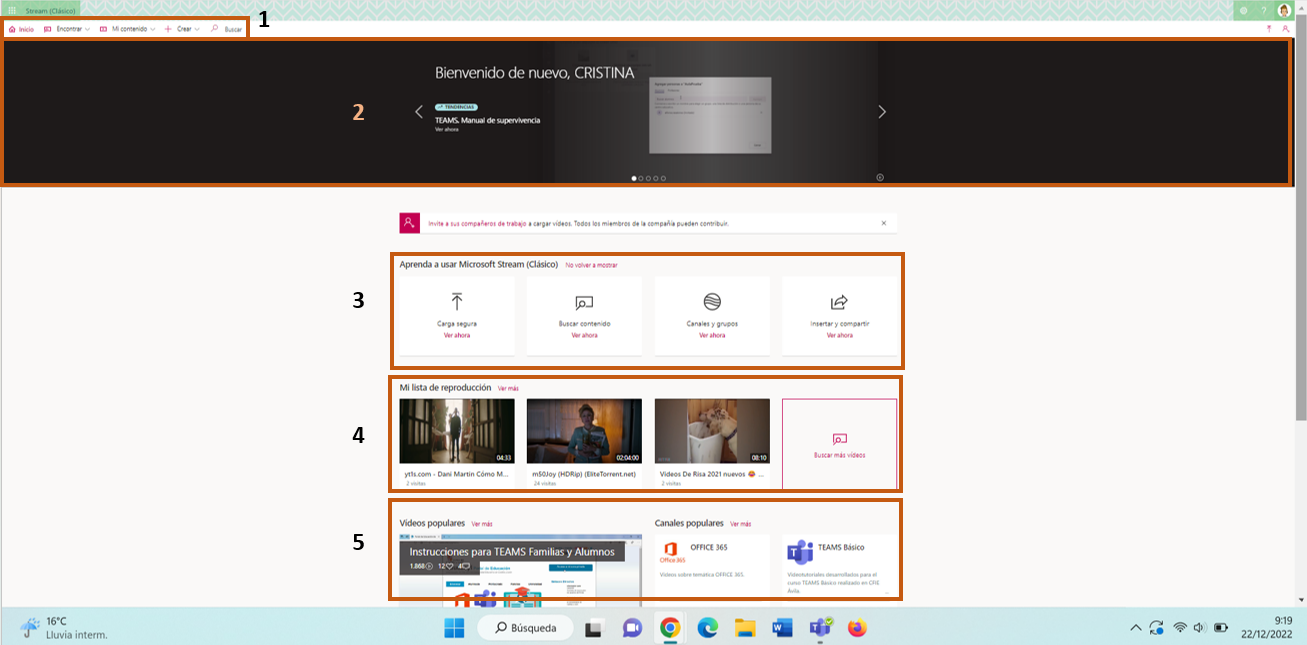Open the OFFICE 365 channel logo
The image size is (1307, 645).
click(x=671, y=553)
